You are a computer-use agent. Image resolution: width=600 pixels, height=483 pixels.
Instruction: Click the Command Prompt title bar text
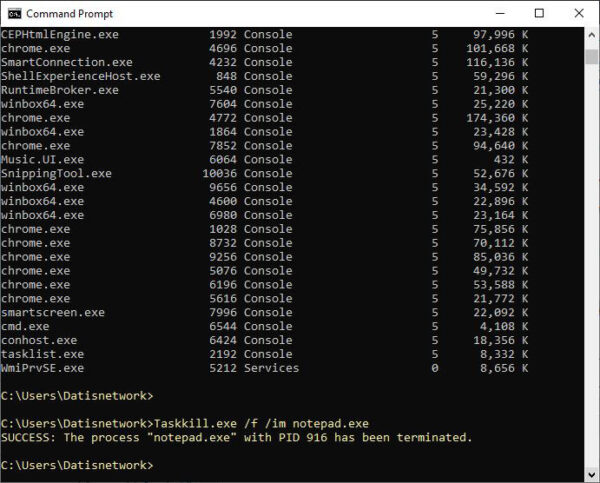pos(69,14)
